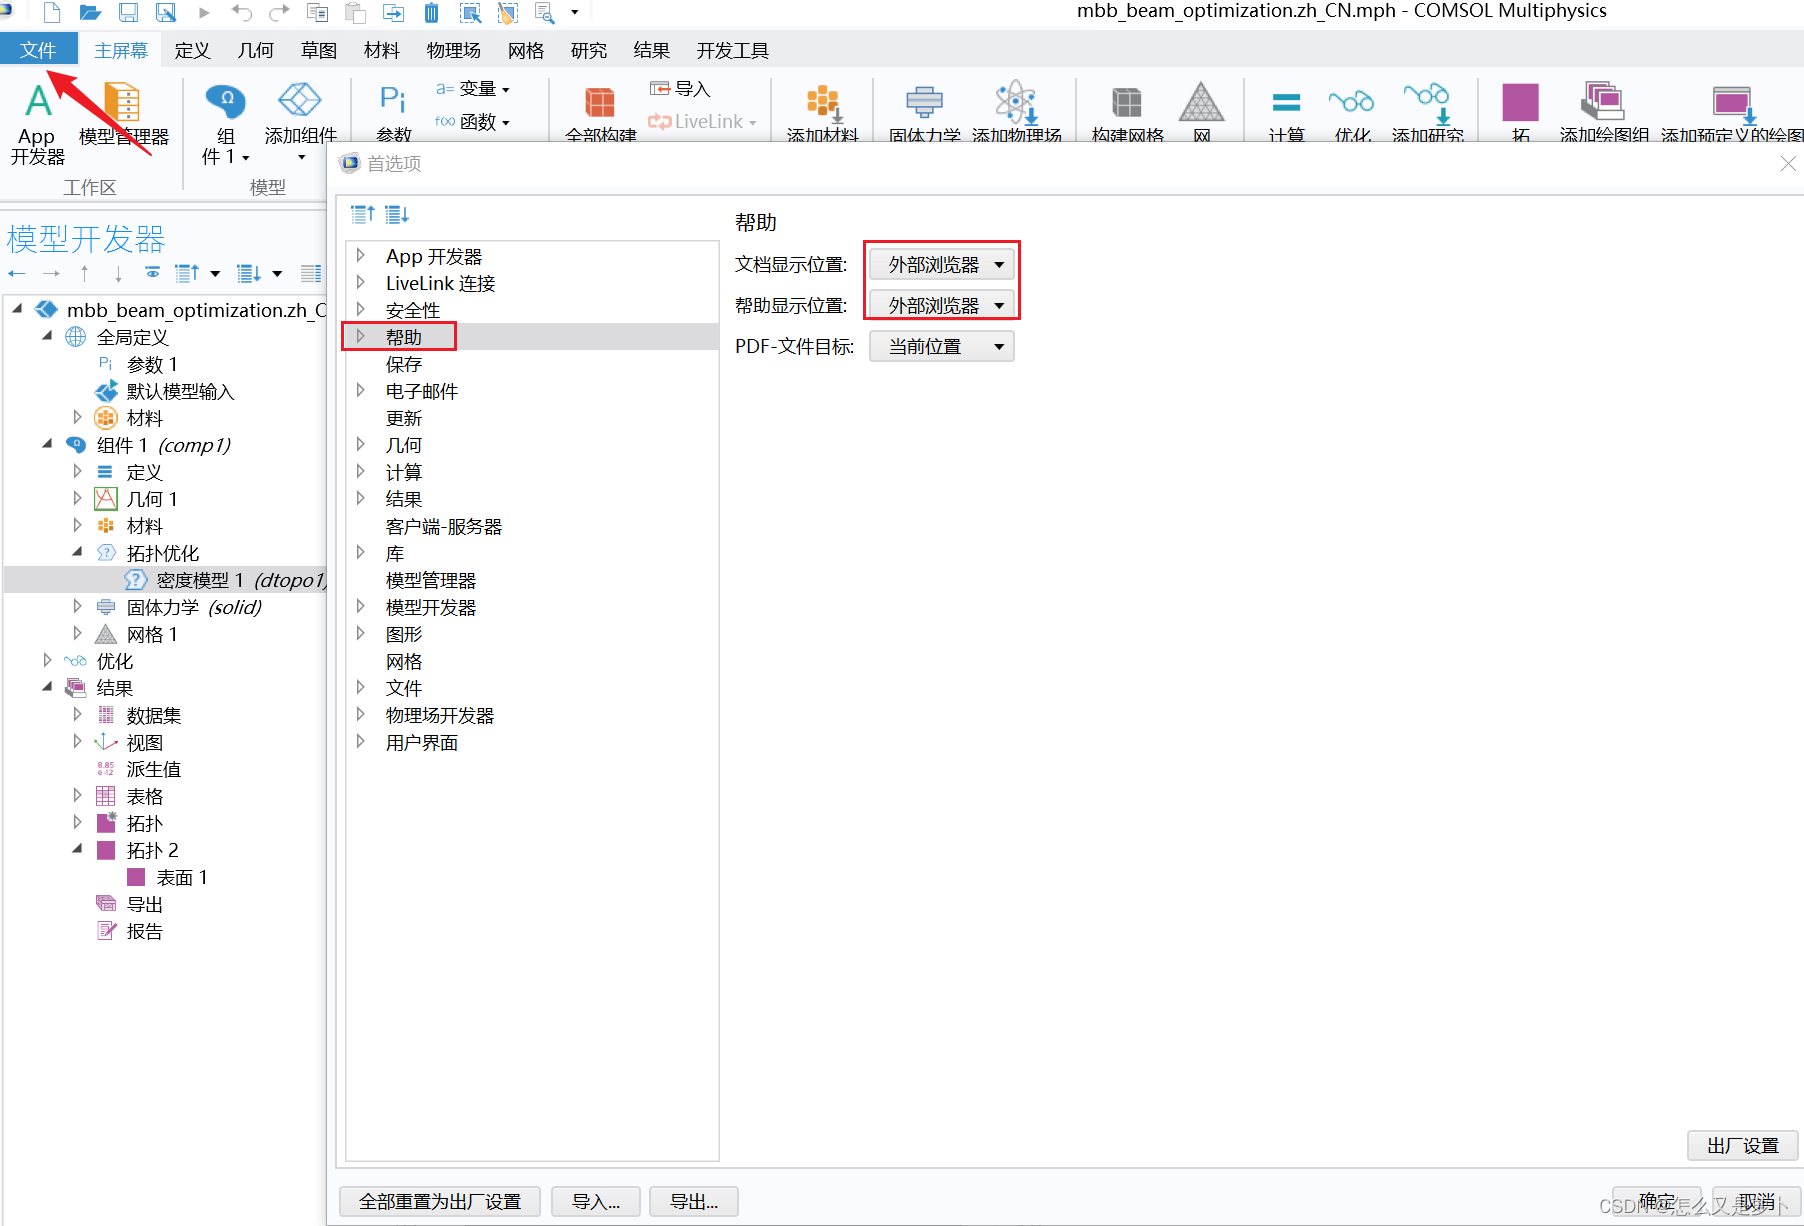Switch to the 开发工具 ribbon tab
1804x1226 pixels.
pos(733,50)
